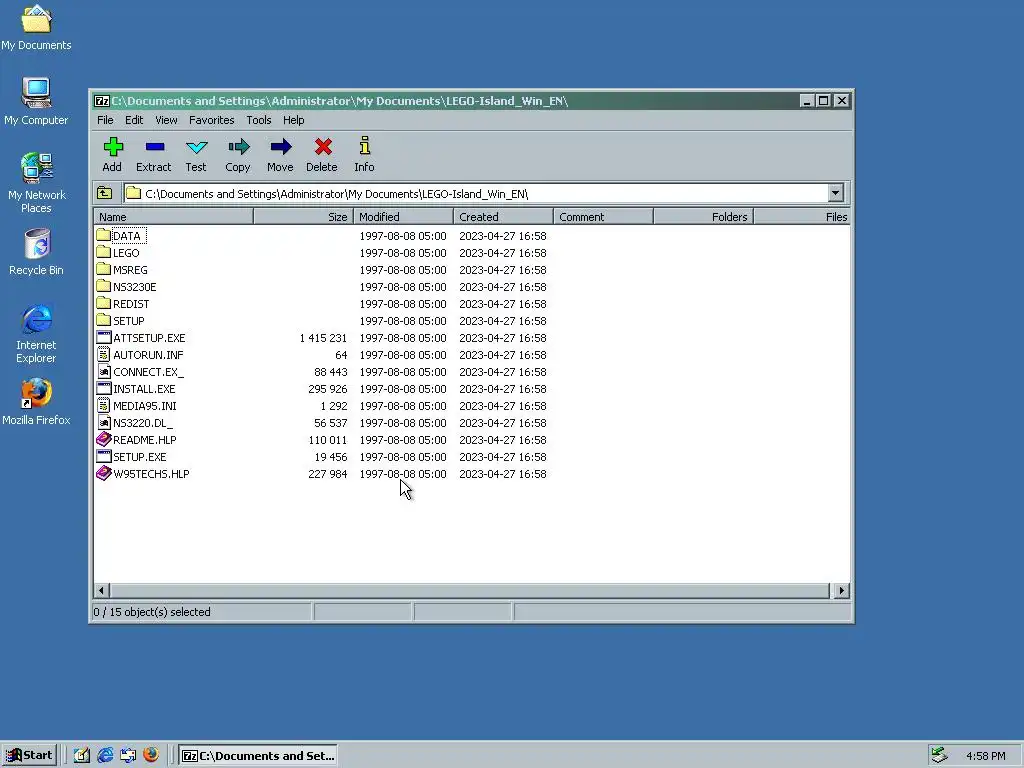Image resolution: width=1024 pixels, height=768 pixels.
Task: Click the Move toolbar button
Action: click(280, 155)
